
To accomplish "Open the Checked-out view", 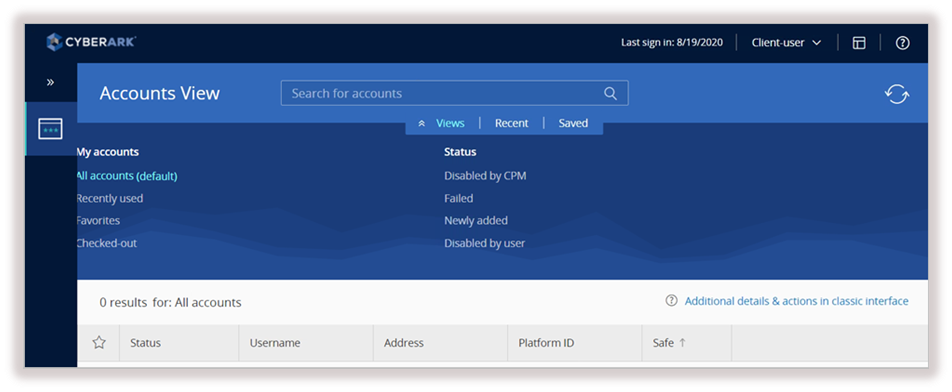I will (x=107, y=243).
